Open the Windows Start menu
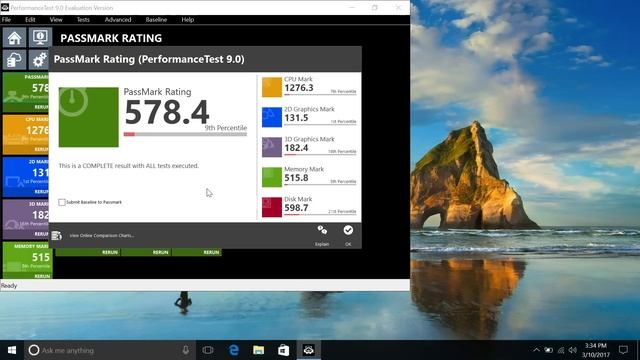Viewport: 640px width, 360px height. [12, 350]
